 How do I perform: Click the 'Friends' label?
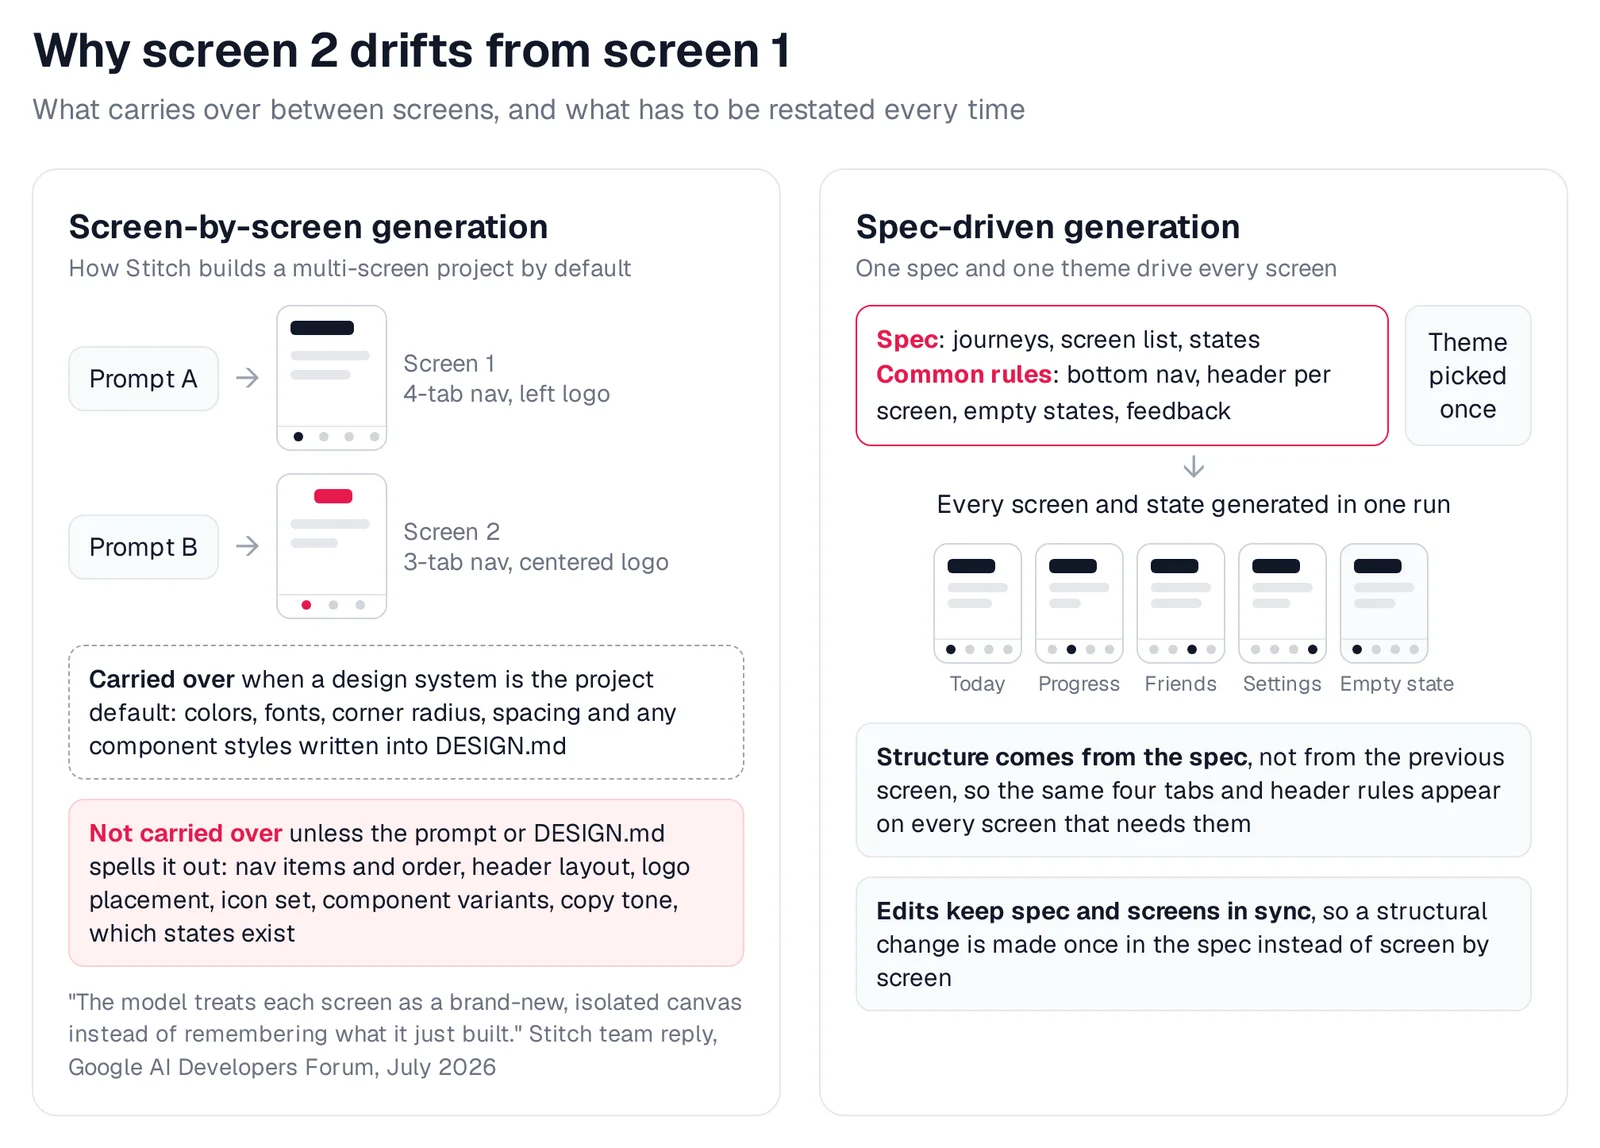pos(1181,684)
